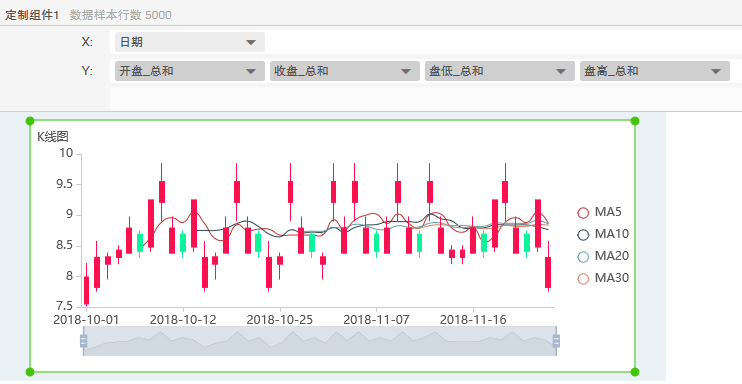Expand the 盘低_总和 field dropdown
This screenshot has width=742, height=384.
coord(561,71)
